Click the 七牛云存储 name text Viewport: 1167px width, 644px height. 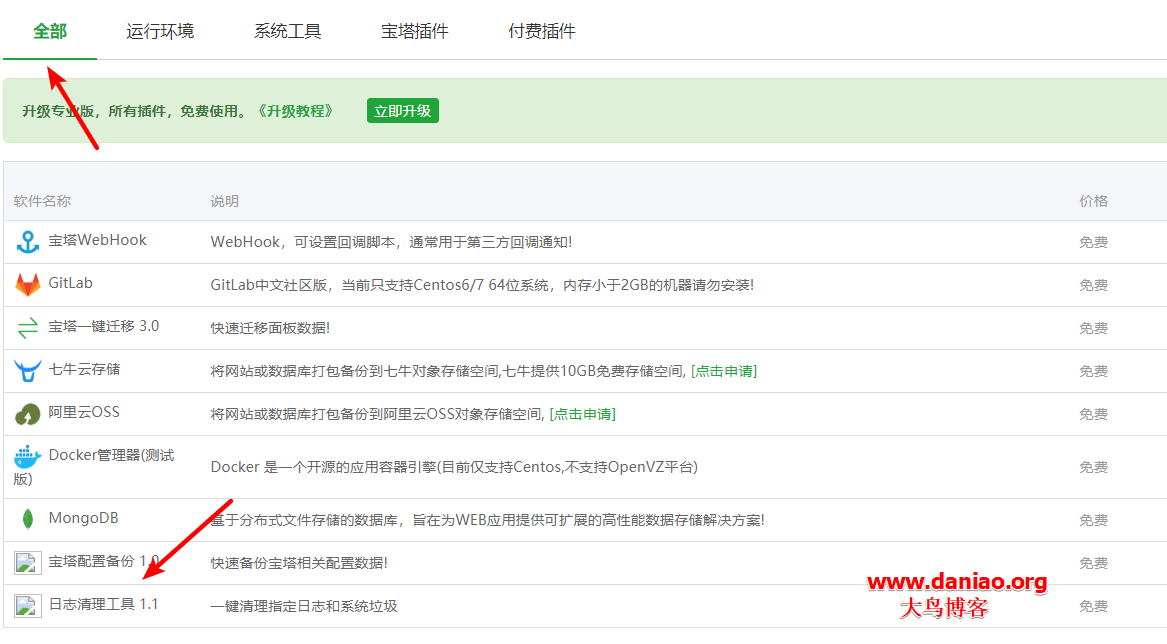(84, 369)
